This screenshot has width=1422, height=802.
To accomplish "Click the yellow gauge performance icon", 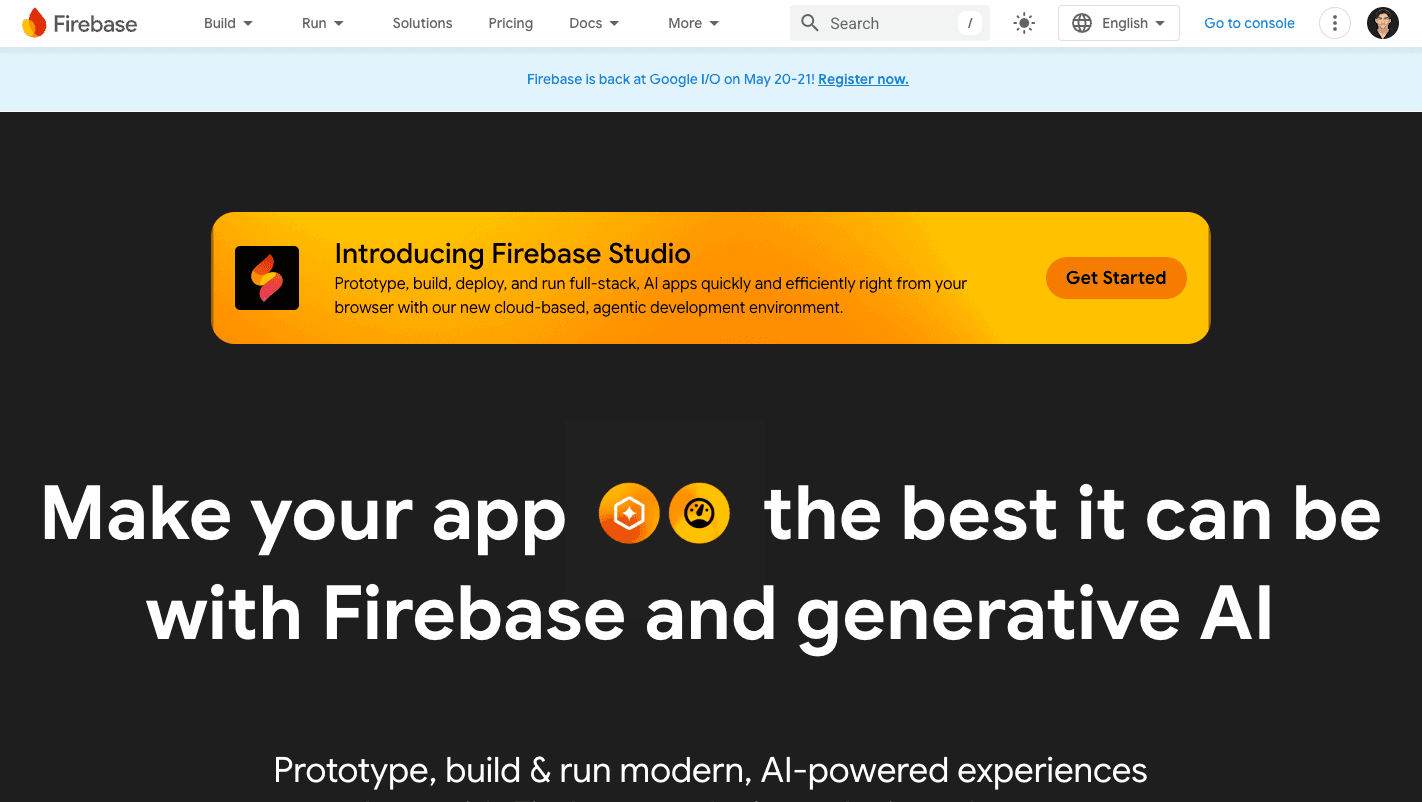I will [699, 513].
